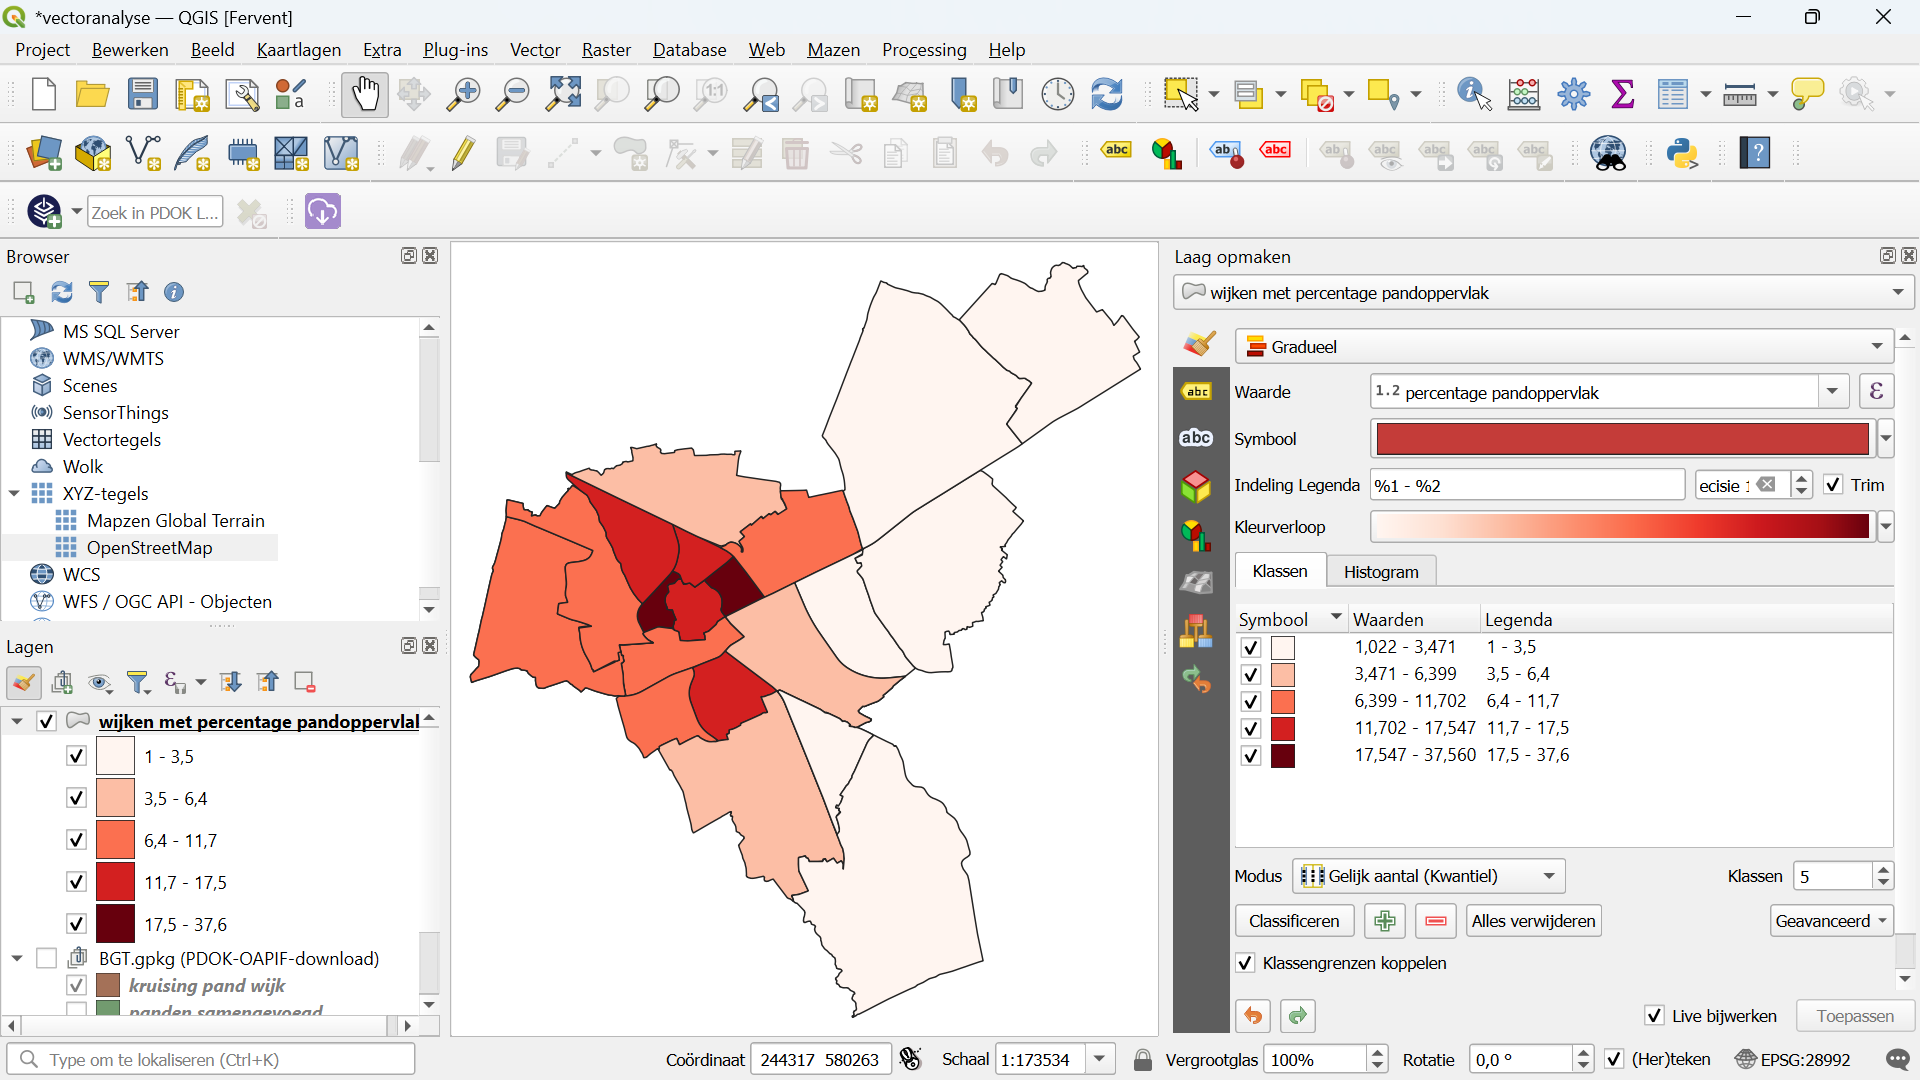The height and width of the screenshot is (1080, 1920).
Task: Toggle the Live bijwerken checkbox
Action: pos(1654,1016)
